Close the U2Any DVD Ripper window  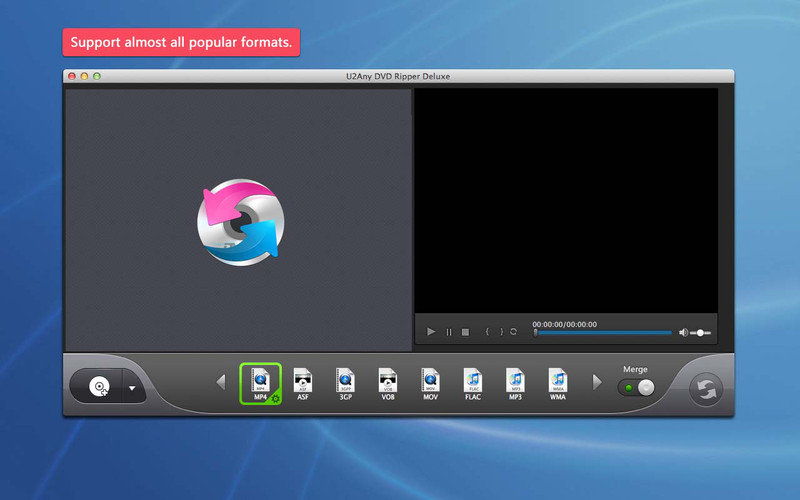point(72,76)
